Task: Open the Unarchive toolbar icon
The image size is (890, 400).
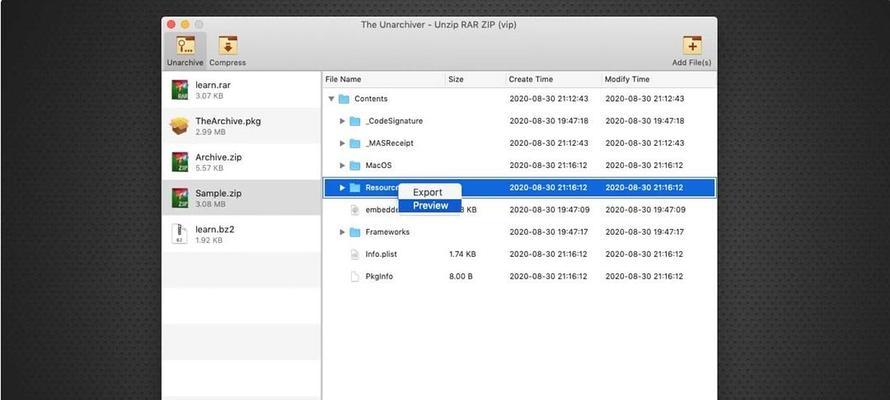Action: coord(185,45)
